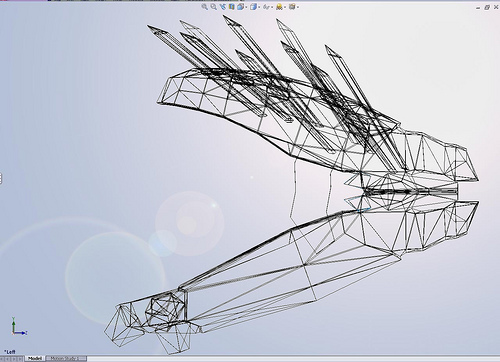Screen dimensions: 500x362
Task: Expand the Hide/Show Items dropdown arrow
Action: (x=272, y=7)
